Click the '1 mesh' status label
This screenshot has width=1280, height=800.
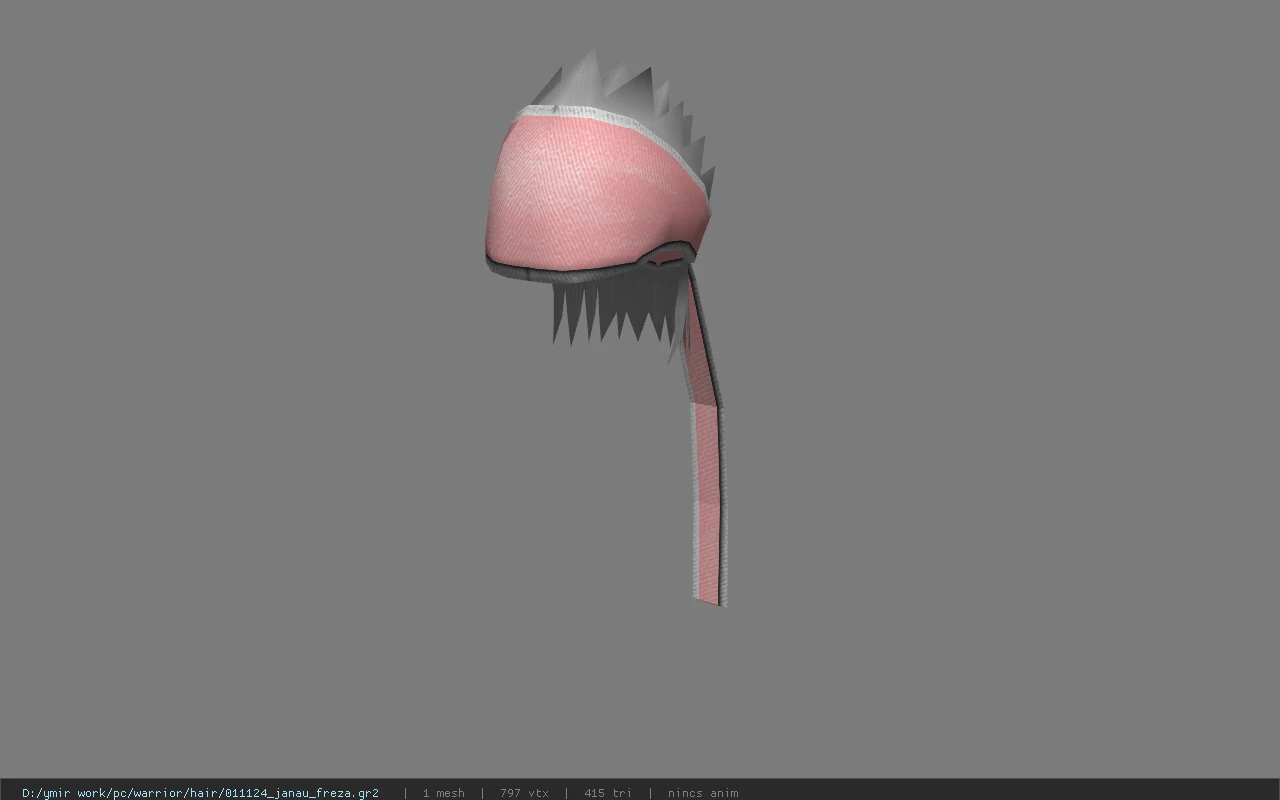443,793
